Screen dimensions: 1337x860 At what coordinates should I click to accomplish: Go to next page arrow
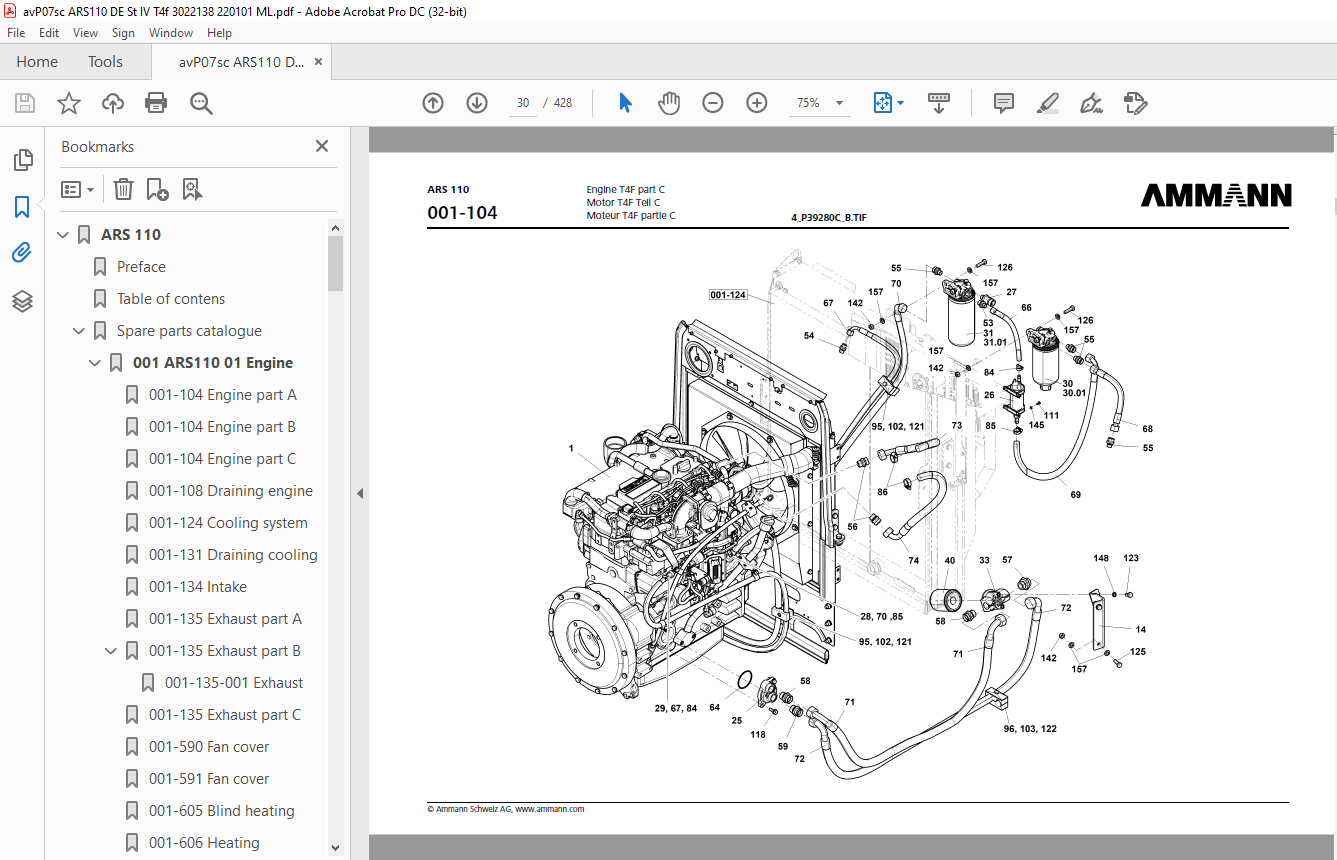tap(477, 103)
